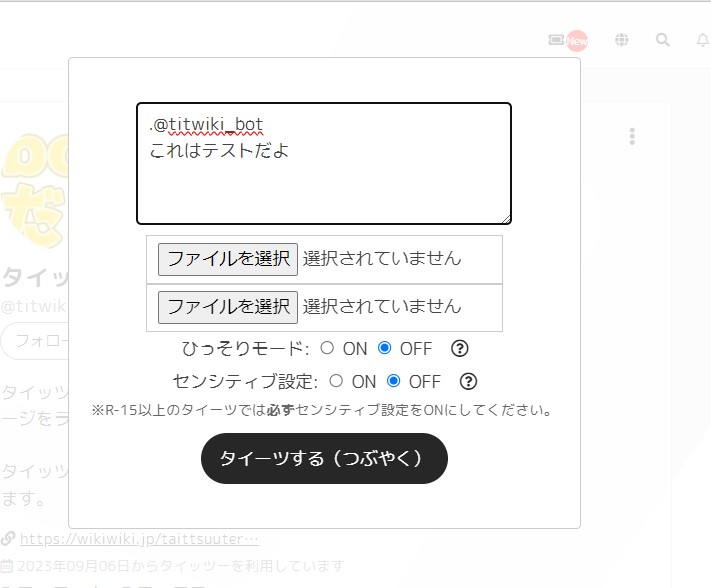711x588 pixels.
Task: Click the link chain icon beside URL
Action: (x=8, y=539)
